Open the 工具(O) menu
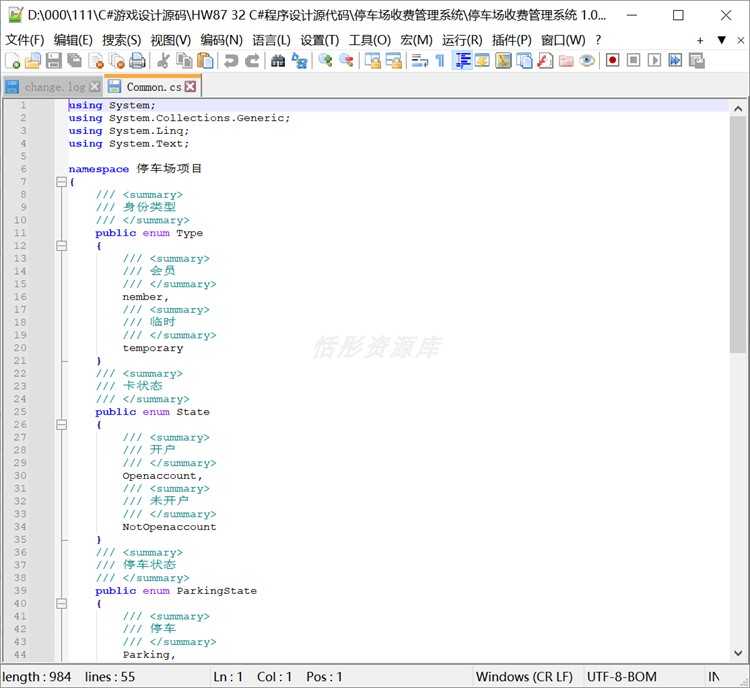Image resolution: width=750 pixels, height=688 pixels. point(370,40)
